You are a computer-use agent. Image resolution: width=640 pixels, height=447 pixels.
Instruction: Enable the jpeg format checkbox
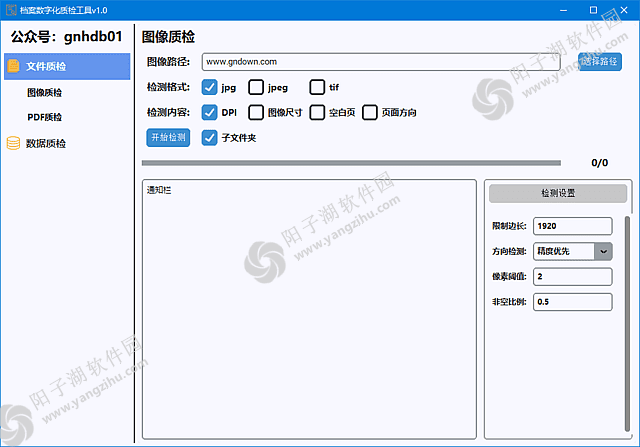[x=256, y=87]
